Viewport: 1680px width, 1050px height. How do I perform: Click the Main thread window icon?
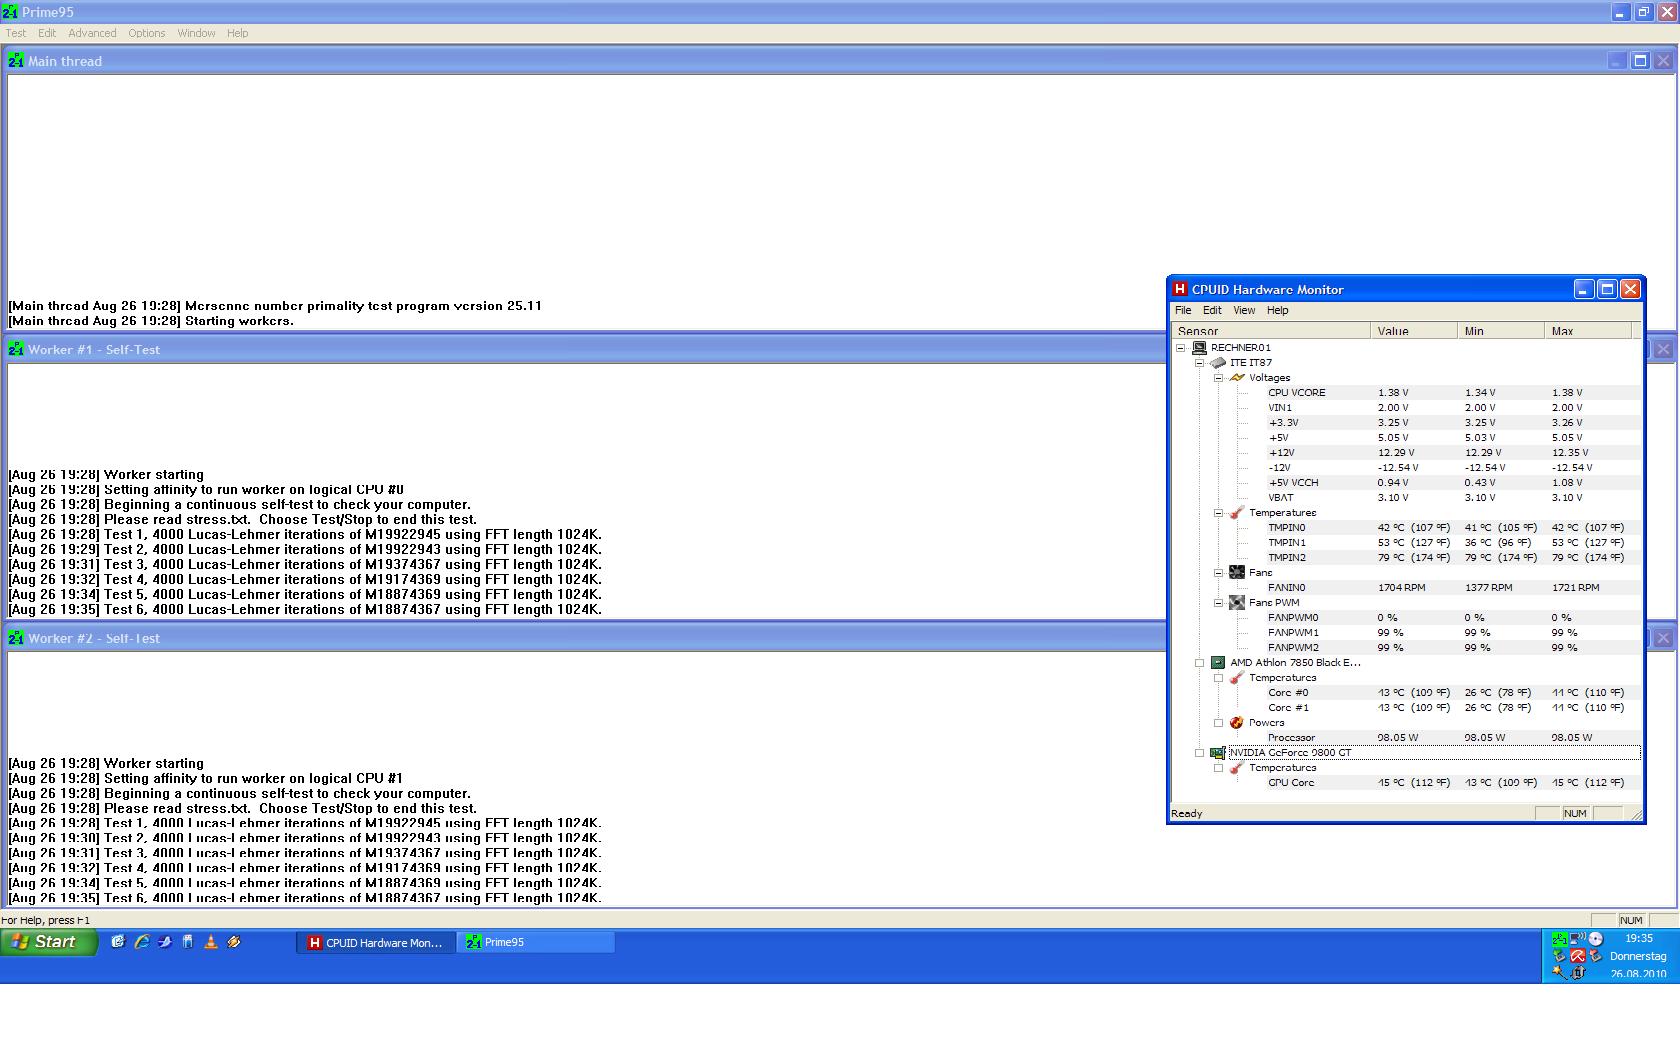point(16,61)
